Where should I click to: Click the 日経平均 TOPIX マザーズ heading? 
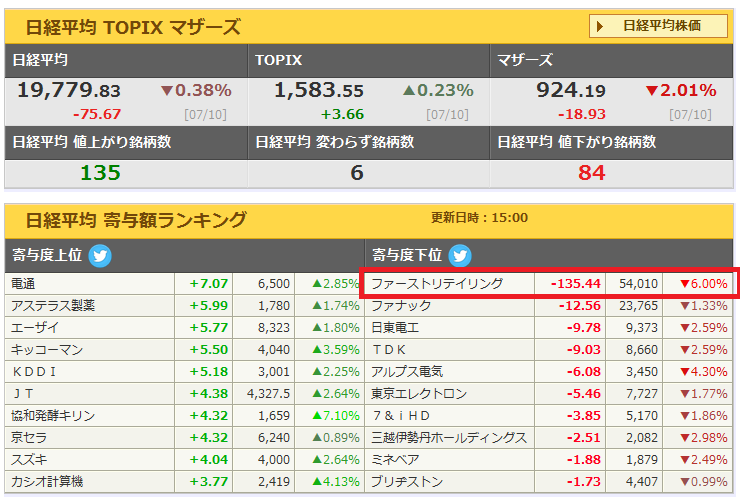tap(133, 27)
